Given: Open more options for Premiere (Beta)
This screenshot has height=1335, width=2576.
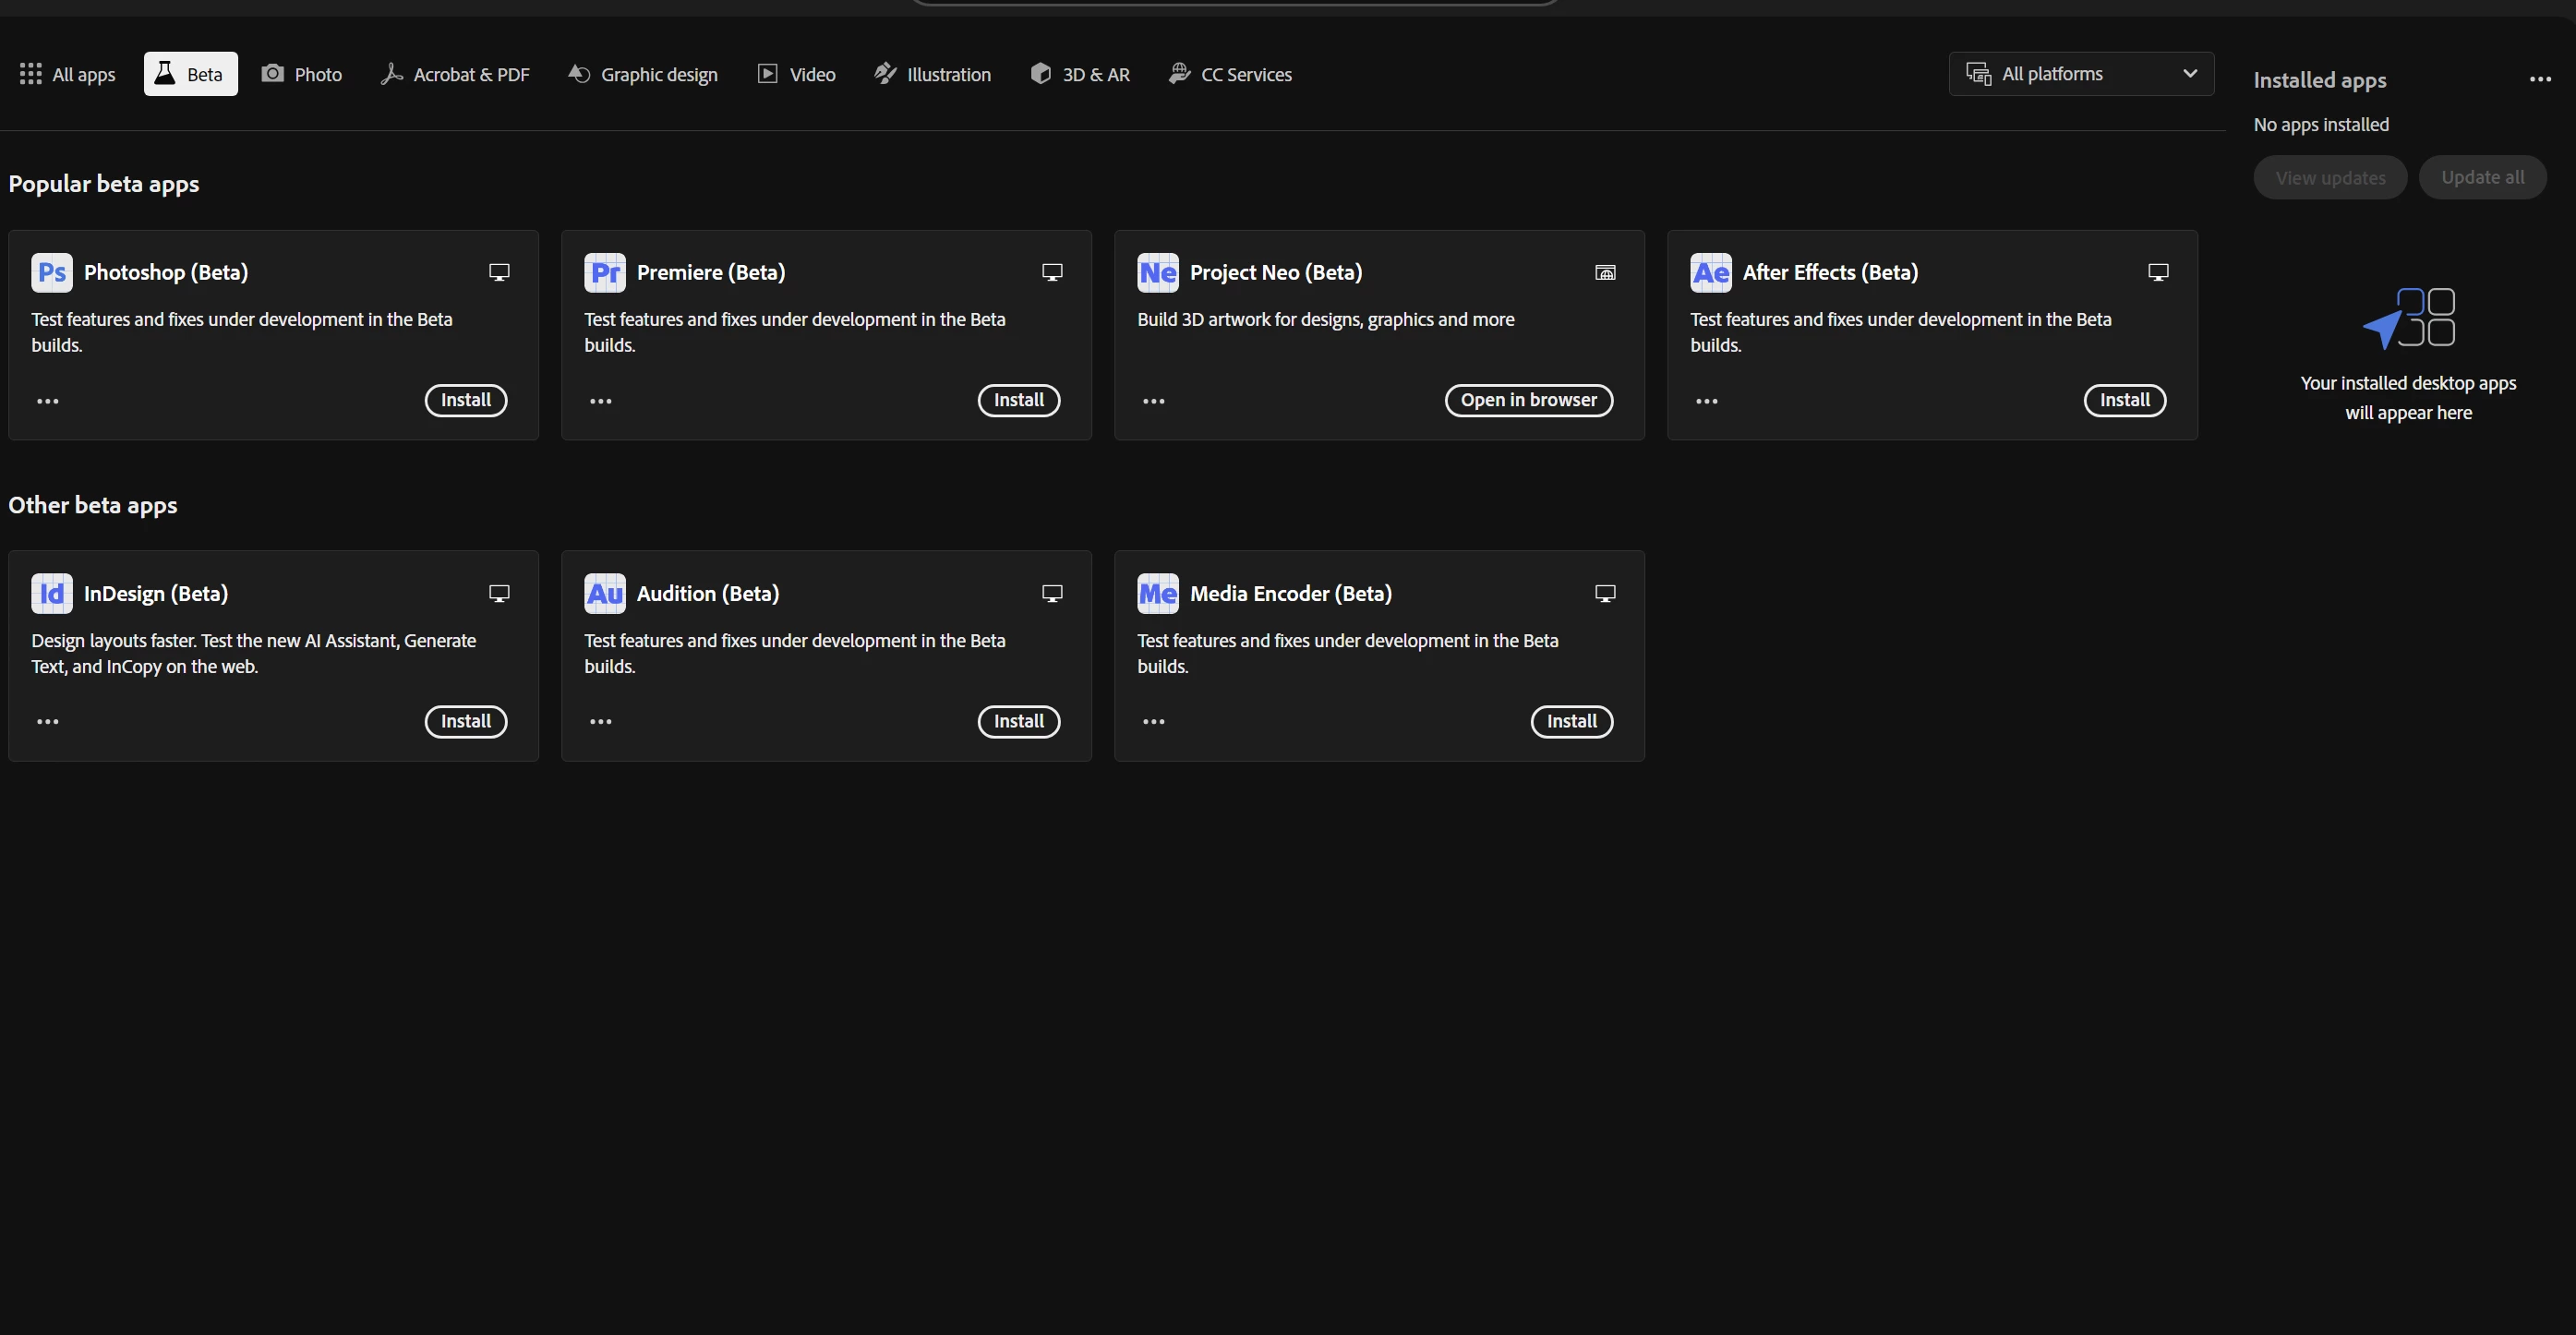Looking at the screenshot, I should point(601,401).
